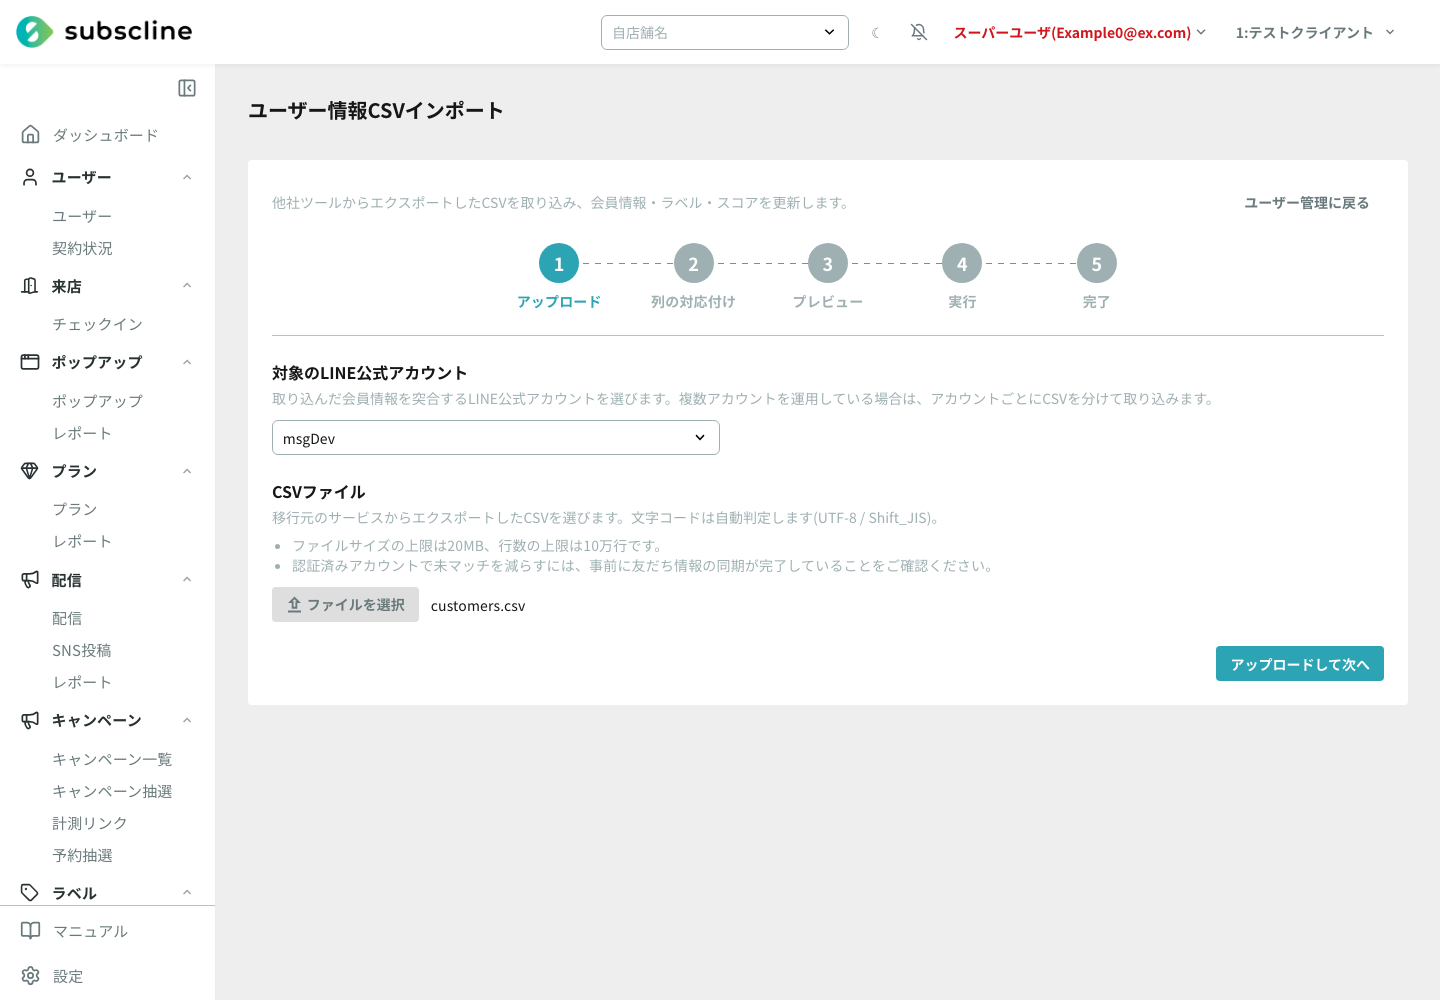Open 予約抽選 menu item
Image resolution: width=1440 pixels, height=1000 pixels.
coord(83,855)
